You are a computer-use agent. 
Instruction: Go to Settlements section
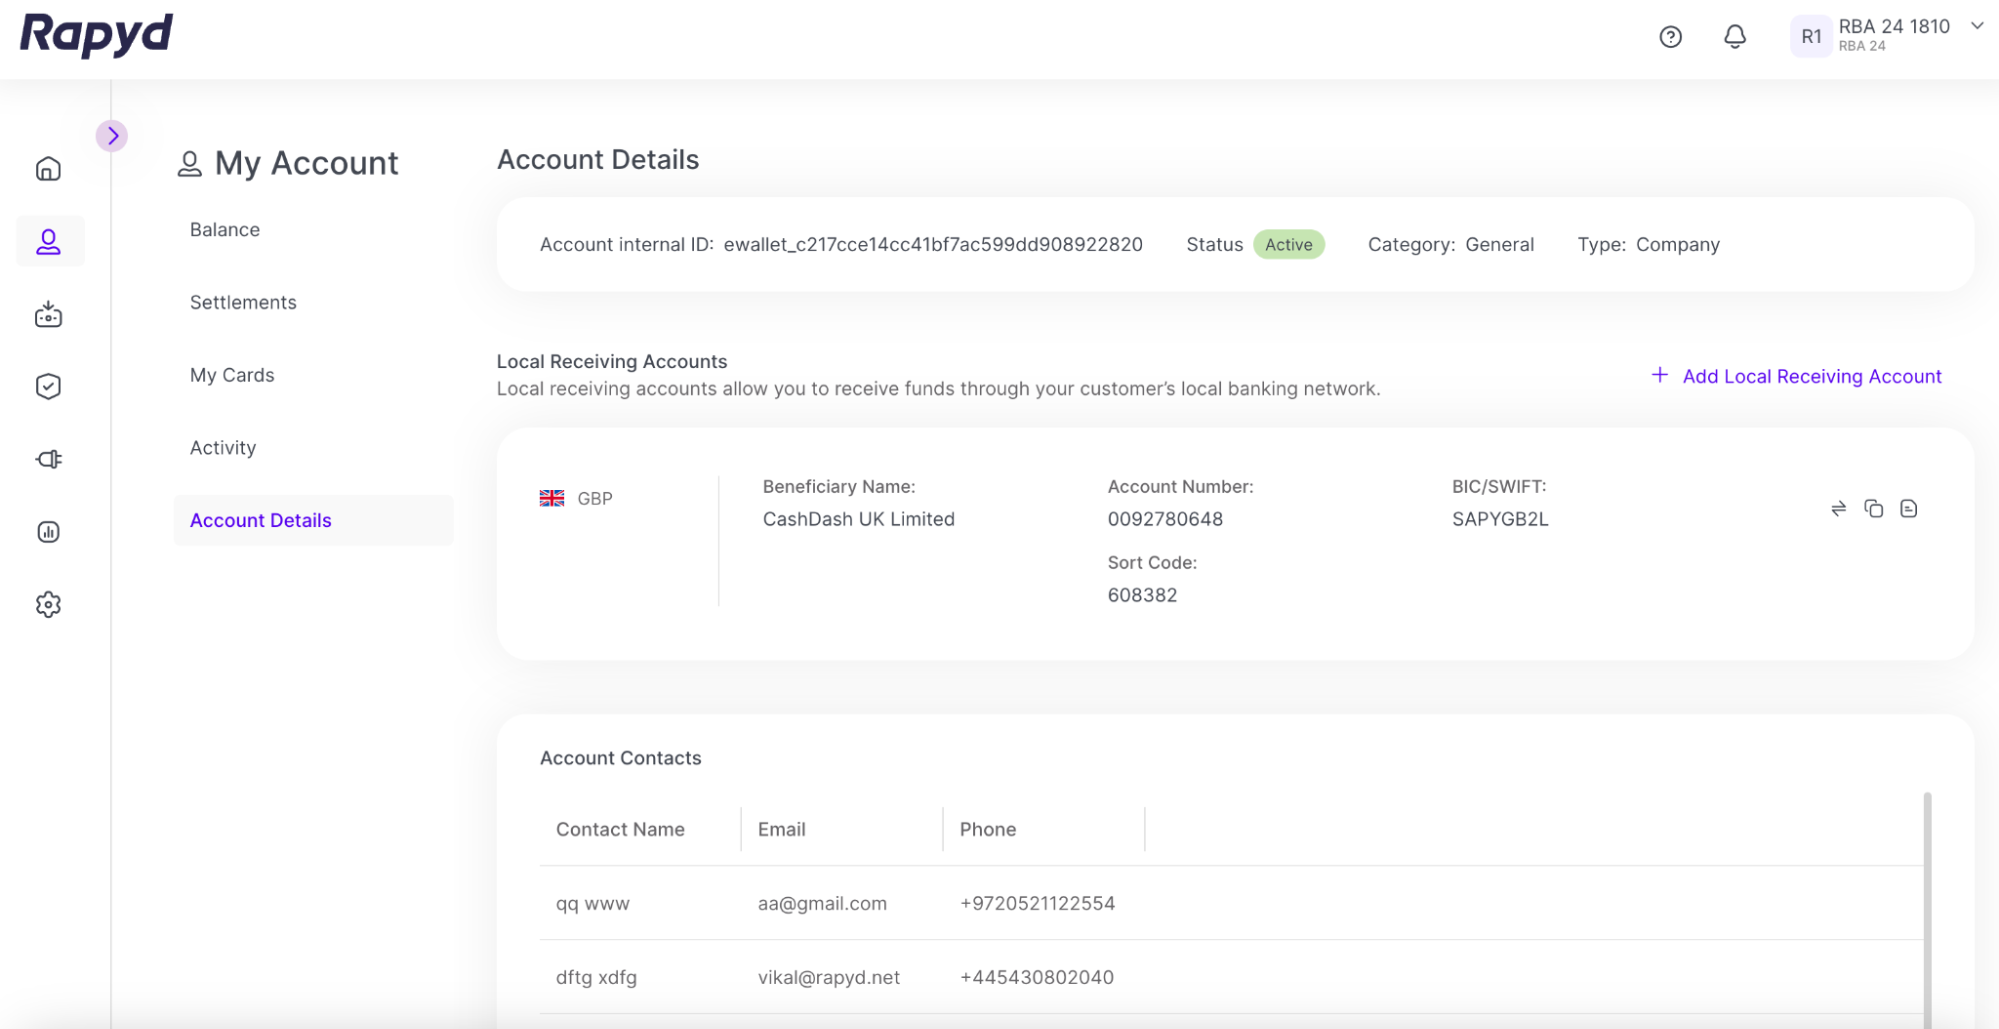pyautogui.click(x=243, y=303)
